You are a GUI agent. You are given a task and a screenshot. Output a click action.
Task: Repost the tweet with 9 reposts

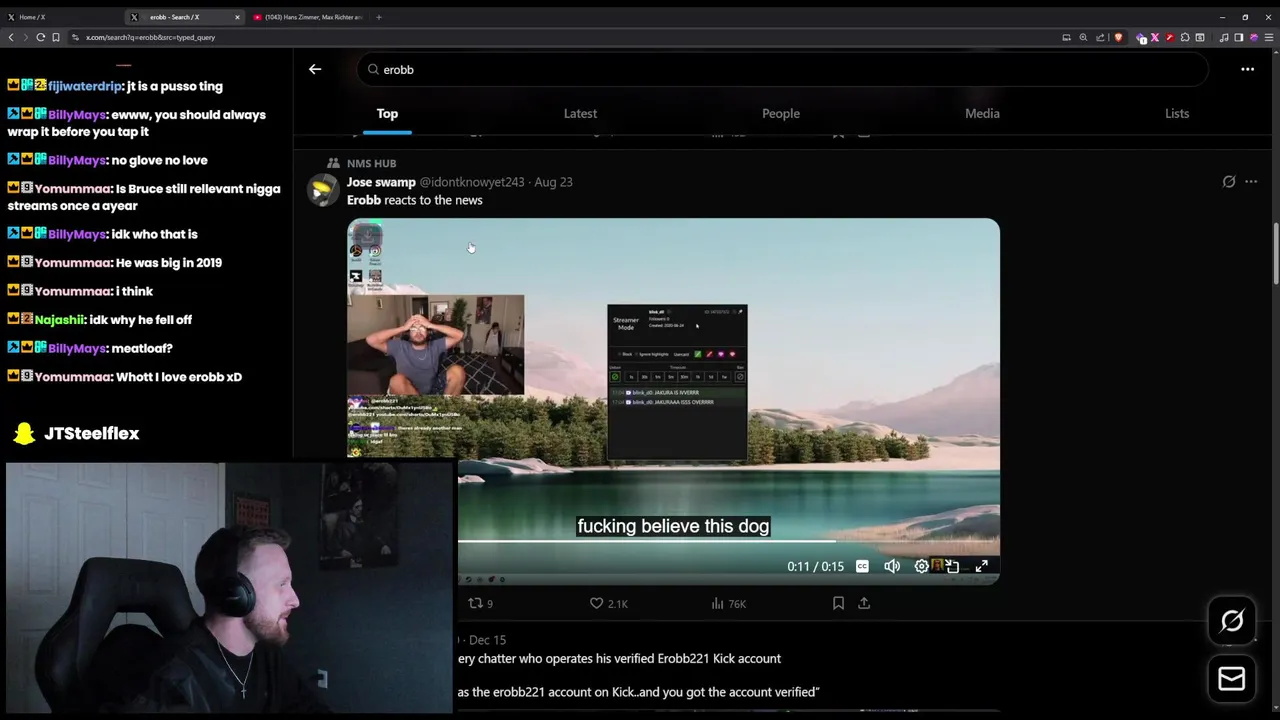481,603
